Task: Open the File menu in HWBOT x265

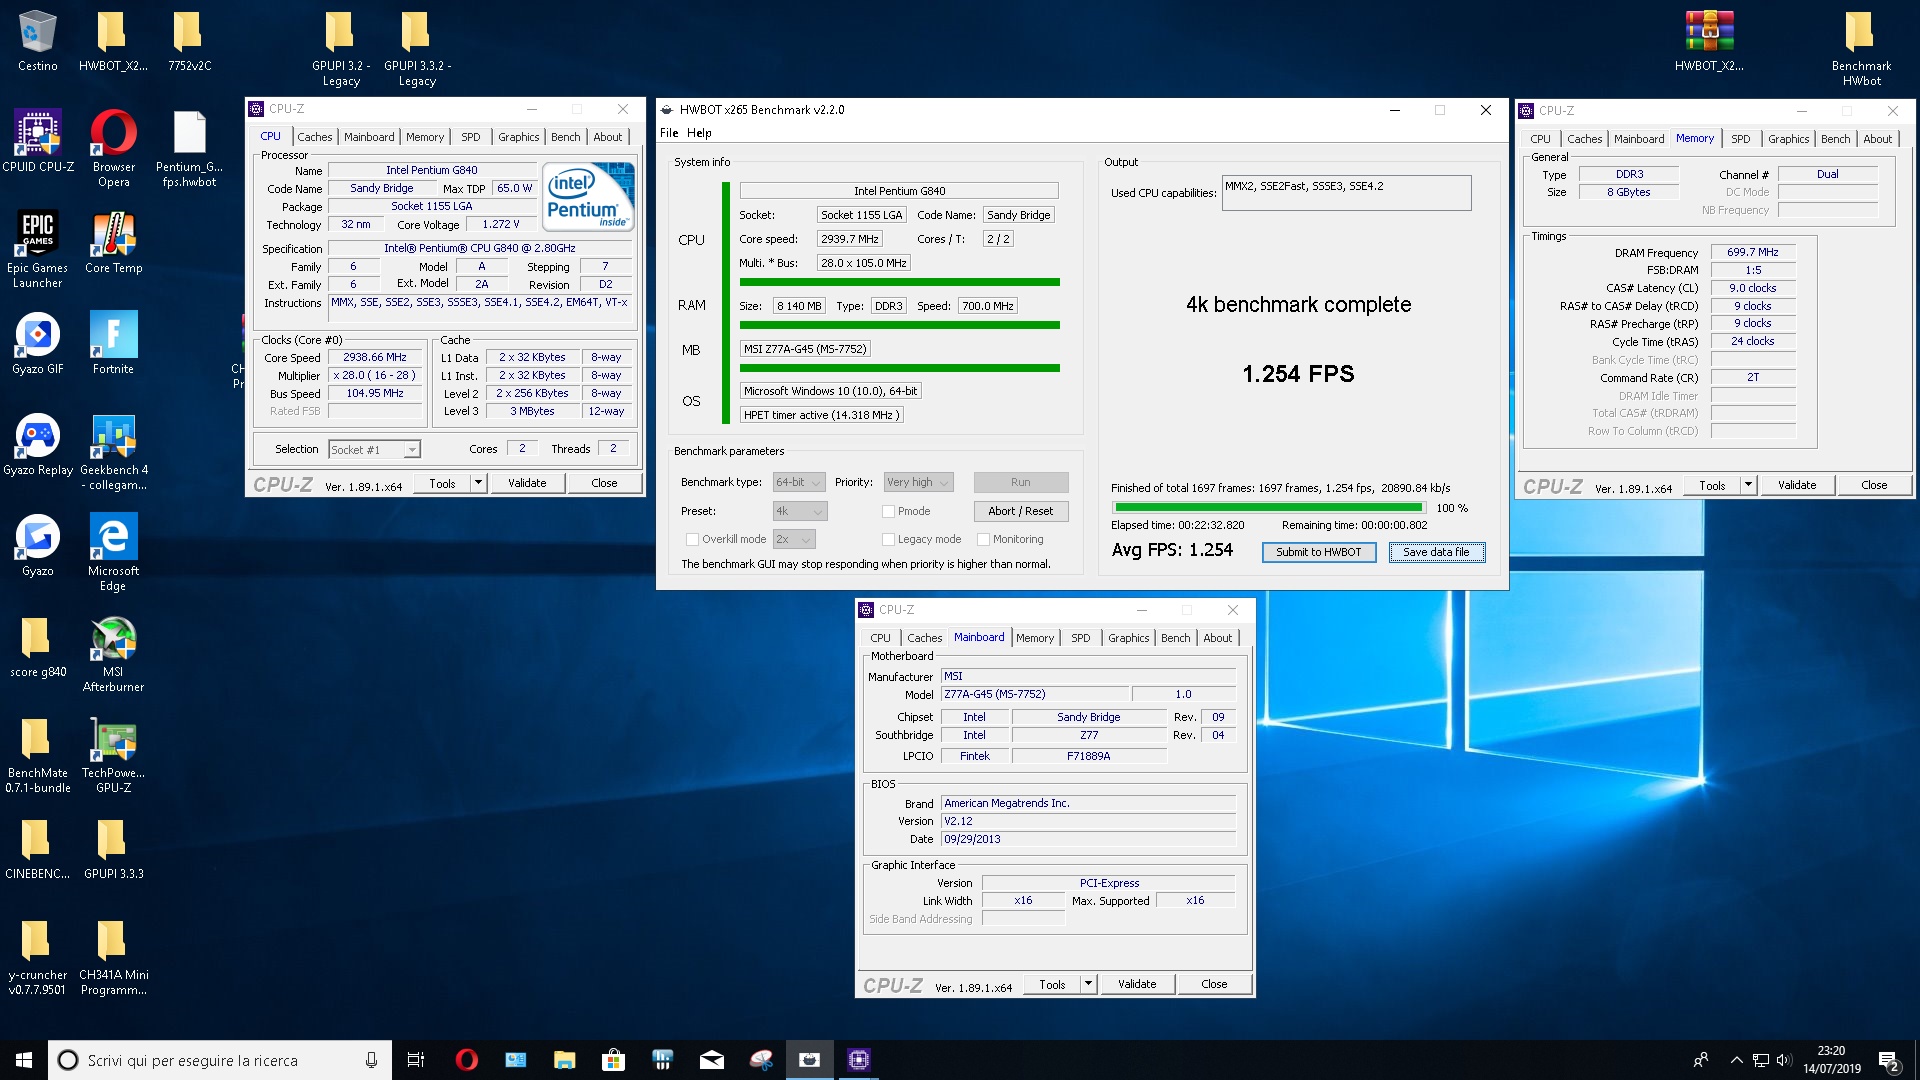Action: pyautogui.click(x=669, y=133)
